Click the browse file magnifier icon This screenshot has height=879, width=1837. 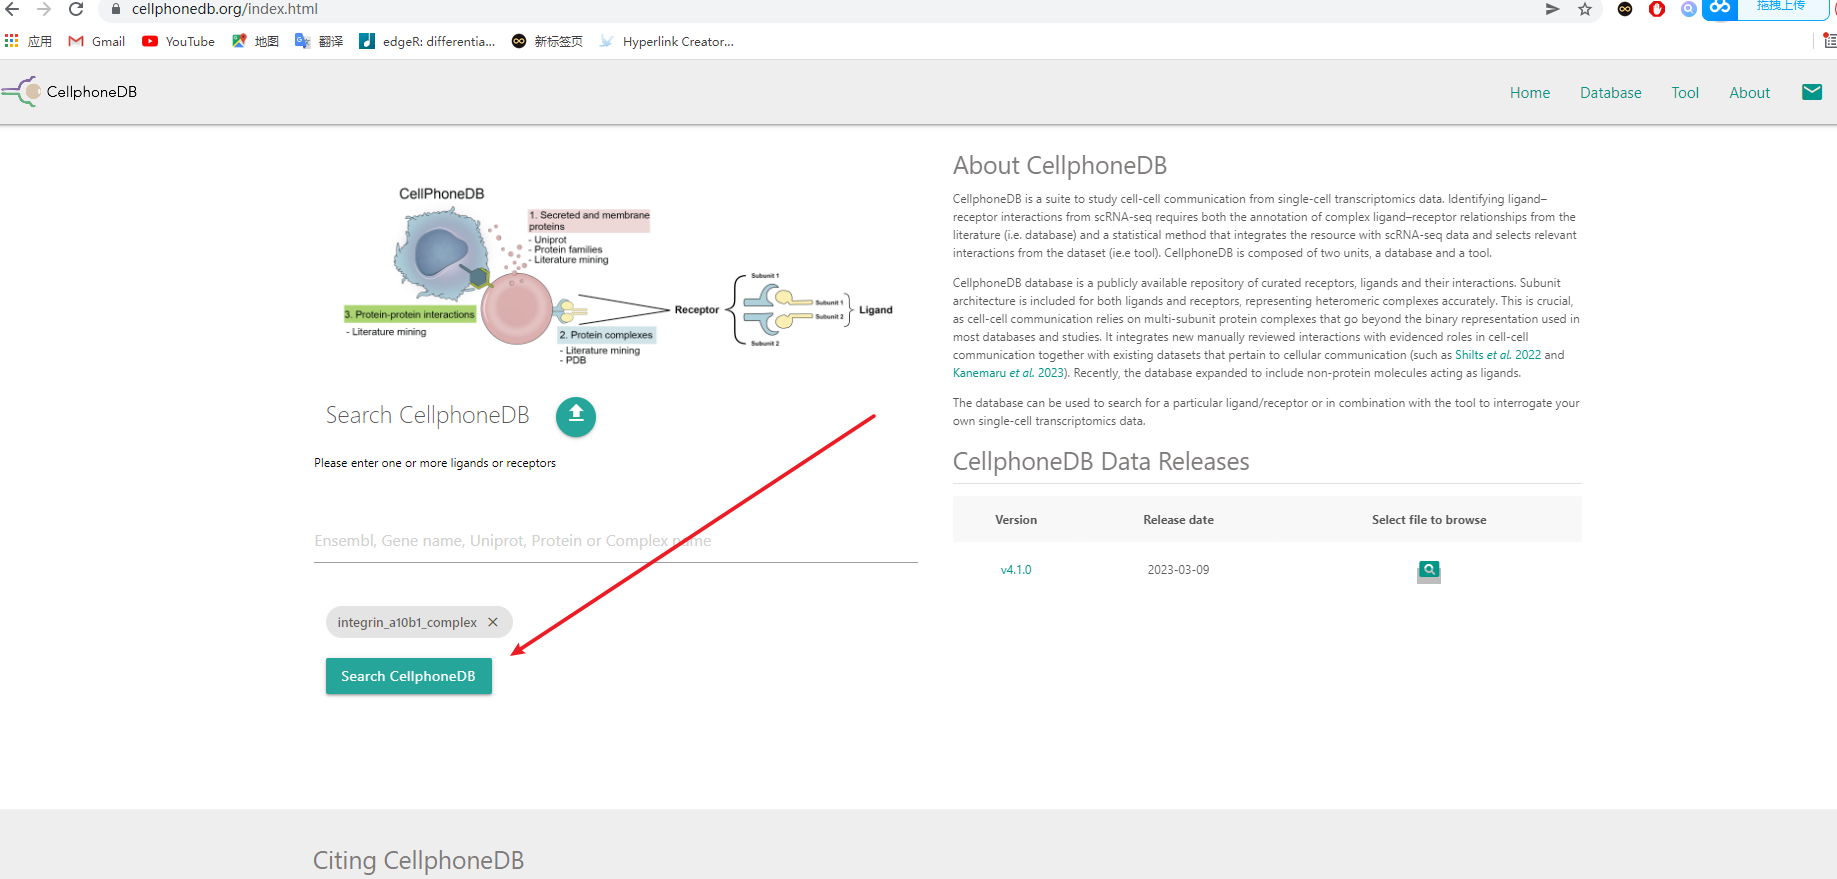1429,571
